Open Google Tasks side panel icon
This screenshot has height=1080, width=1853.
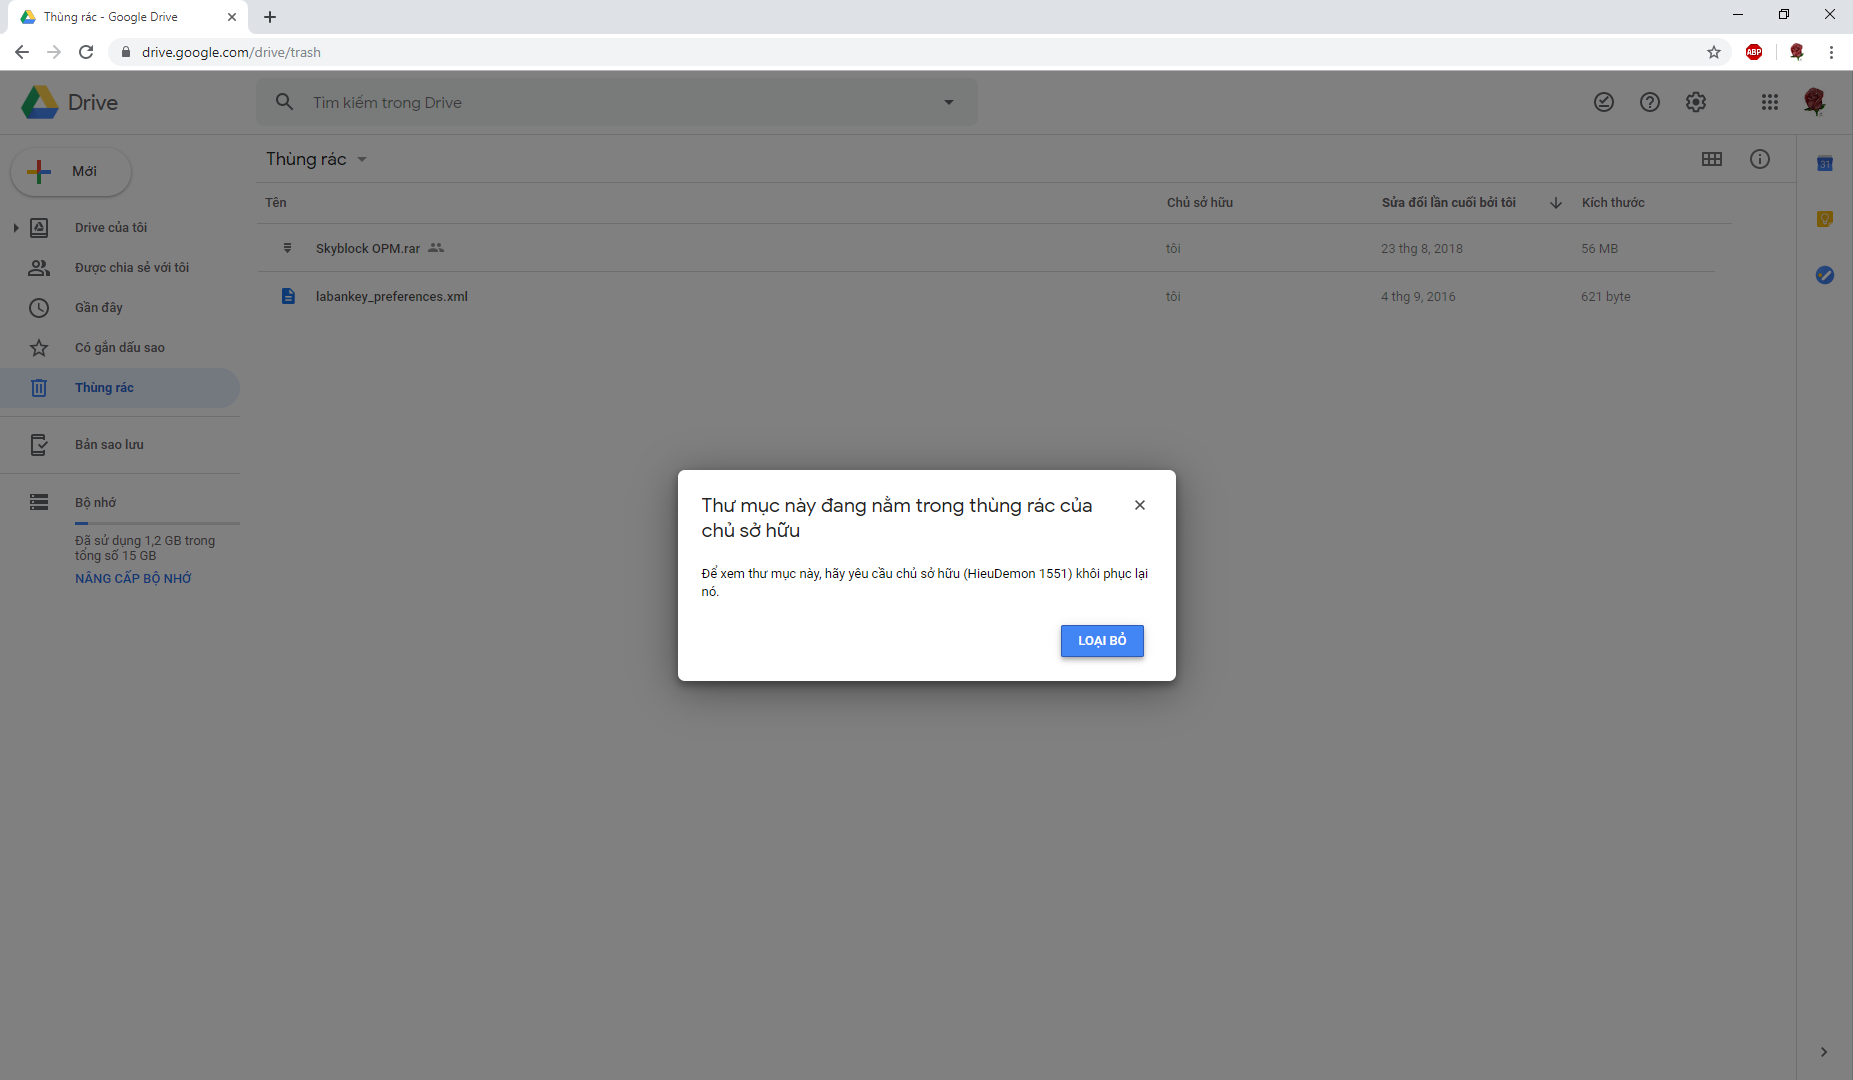[1825, 275]
